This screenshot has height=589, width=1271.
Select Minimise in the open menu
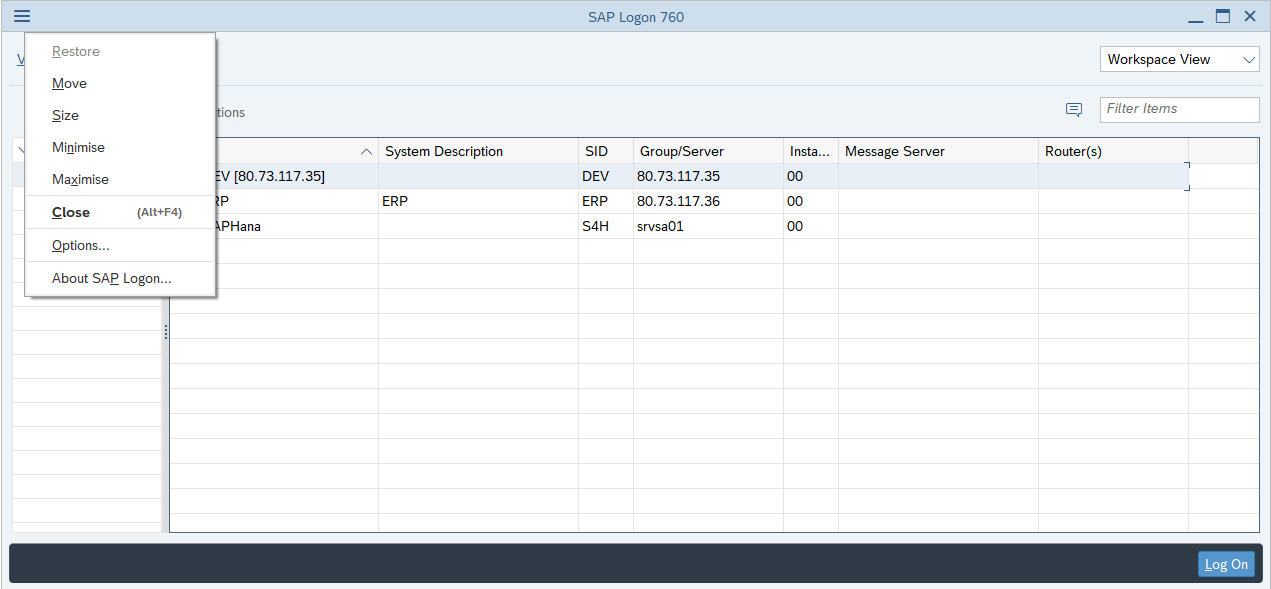tap(79, 148)
